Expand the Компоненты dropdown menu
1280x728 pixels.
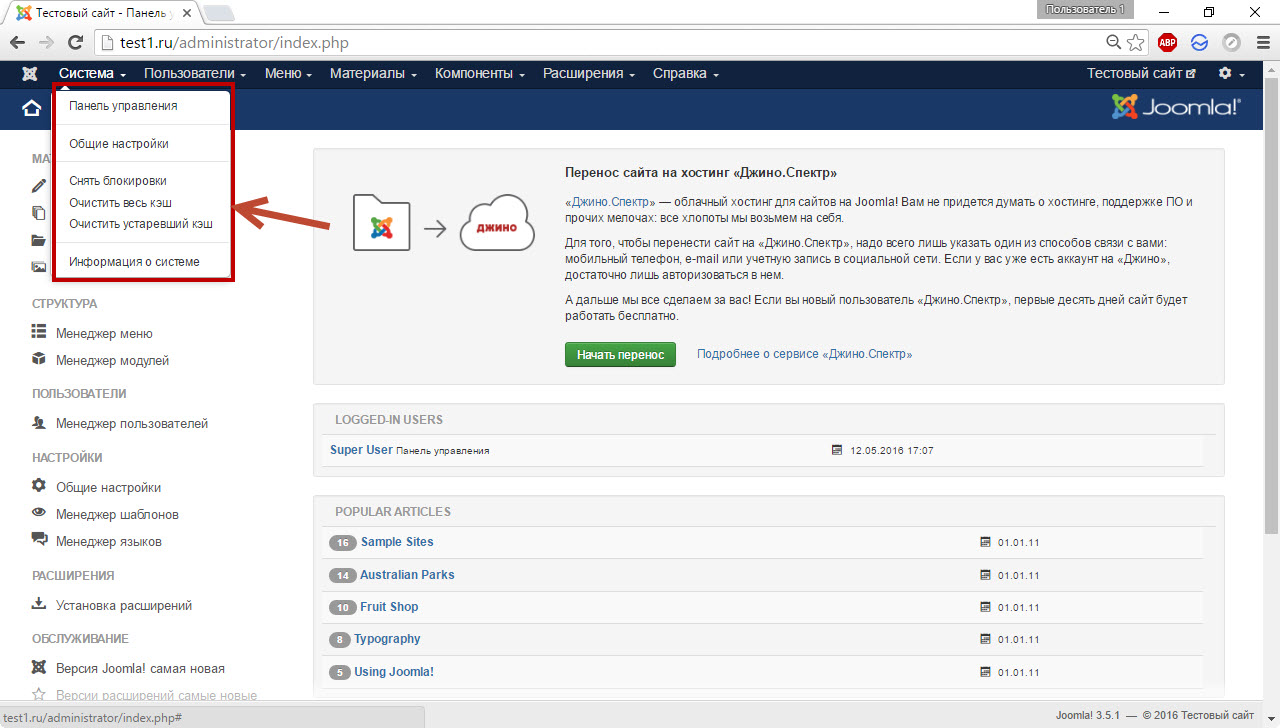click(x=480, y=74)
